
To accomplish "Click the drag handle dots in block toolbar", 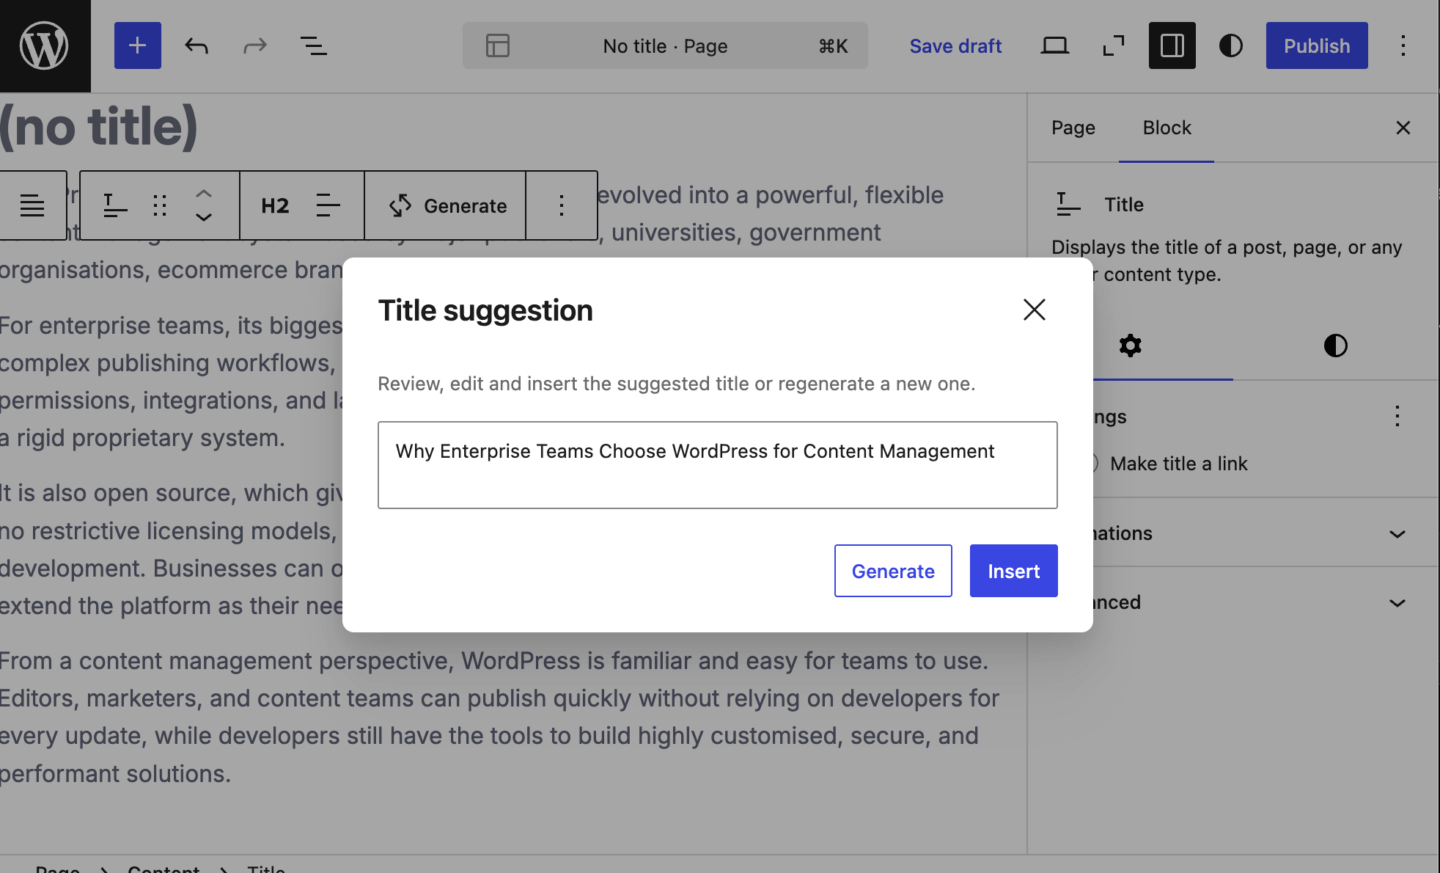I will coord(160,206).
